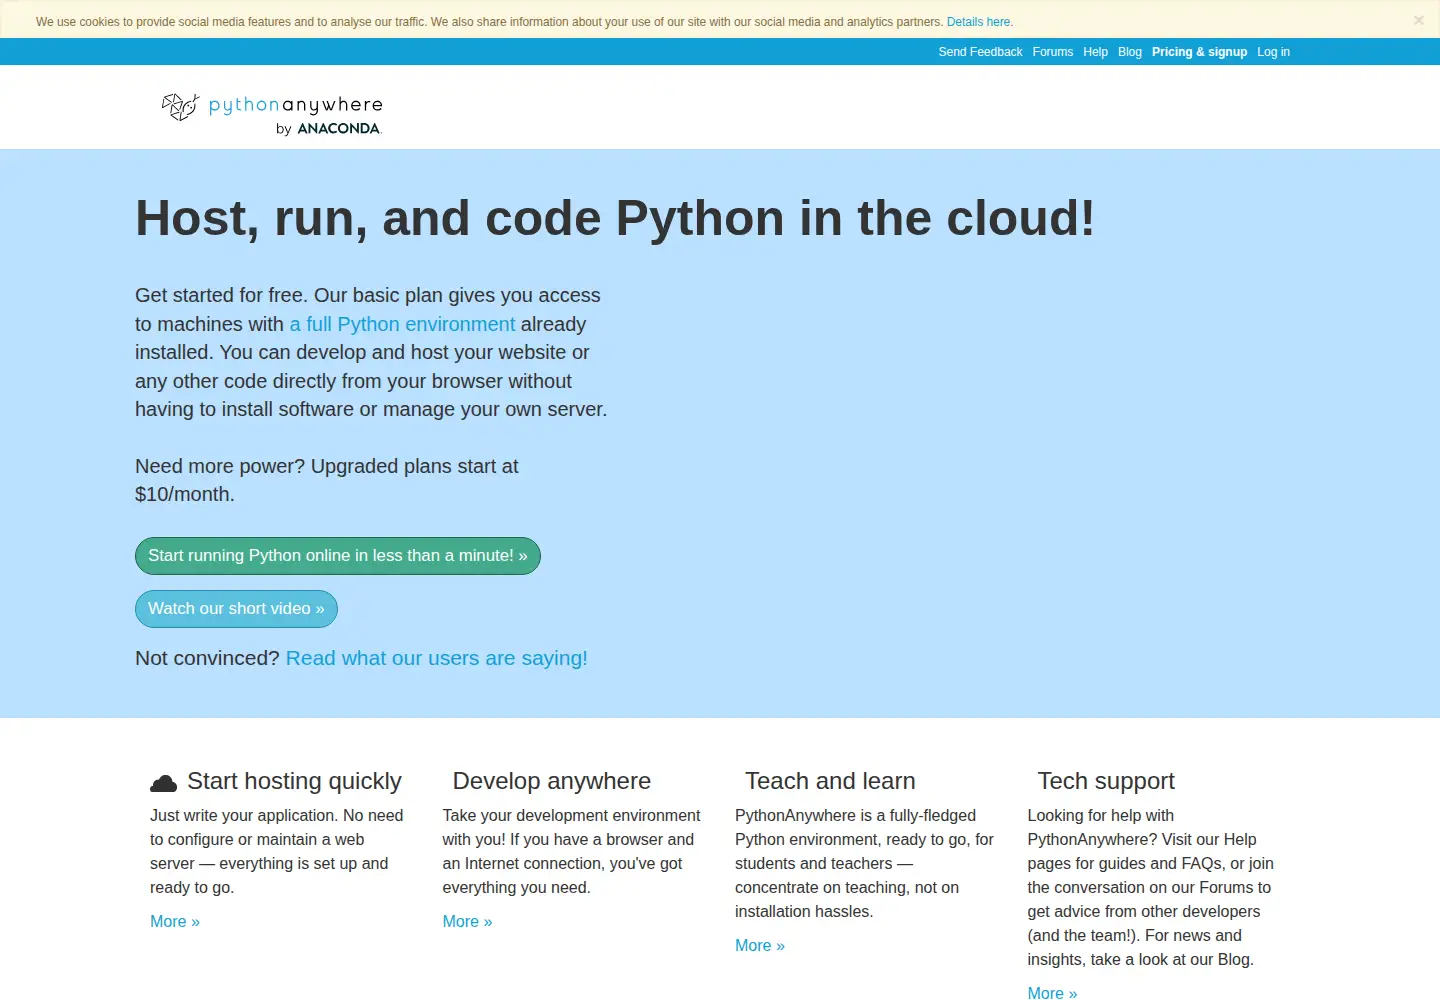Go to the Blog
Viewport: 1440px width, 1000px height.
pos(1130,52)
